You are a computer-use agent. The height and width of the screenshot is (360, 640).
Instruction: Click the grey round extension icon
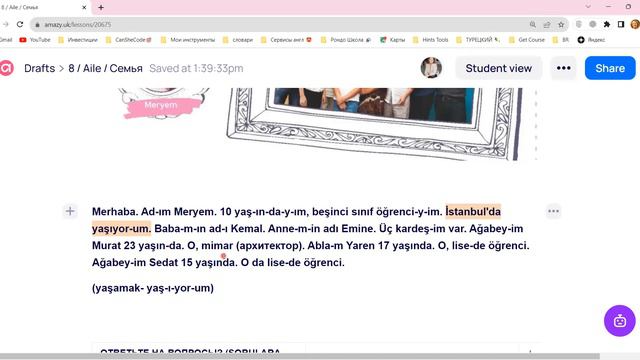[x=593, y=24]
